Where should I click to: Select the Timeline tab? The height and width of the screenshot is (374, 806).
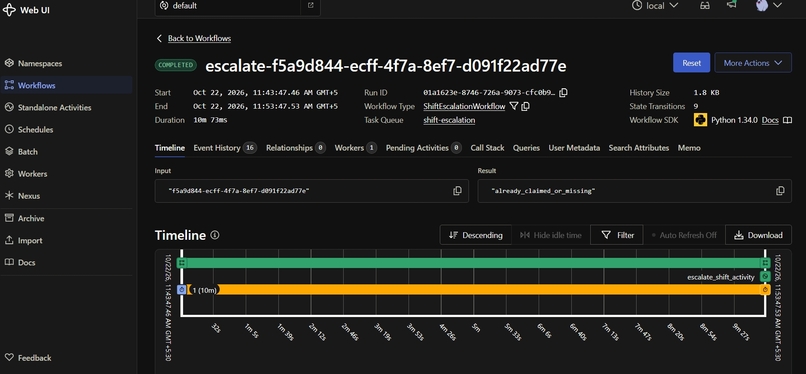[170, 148]
